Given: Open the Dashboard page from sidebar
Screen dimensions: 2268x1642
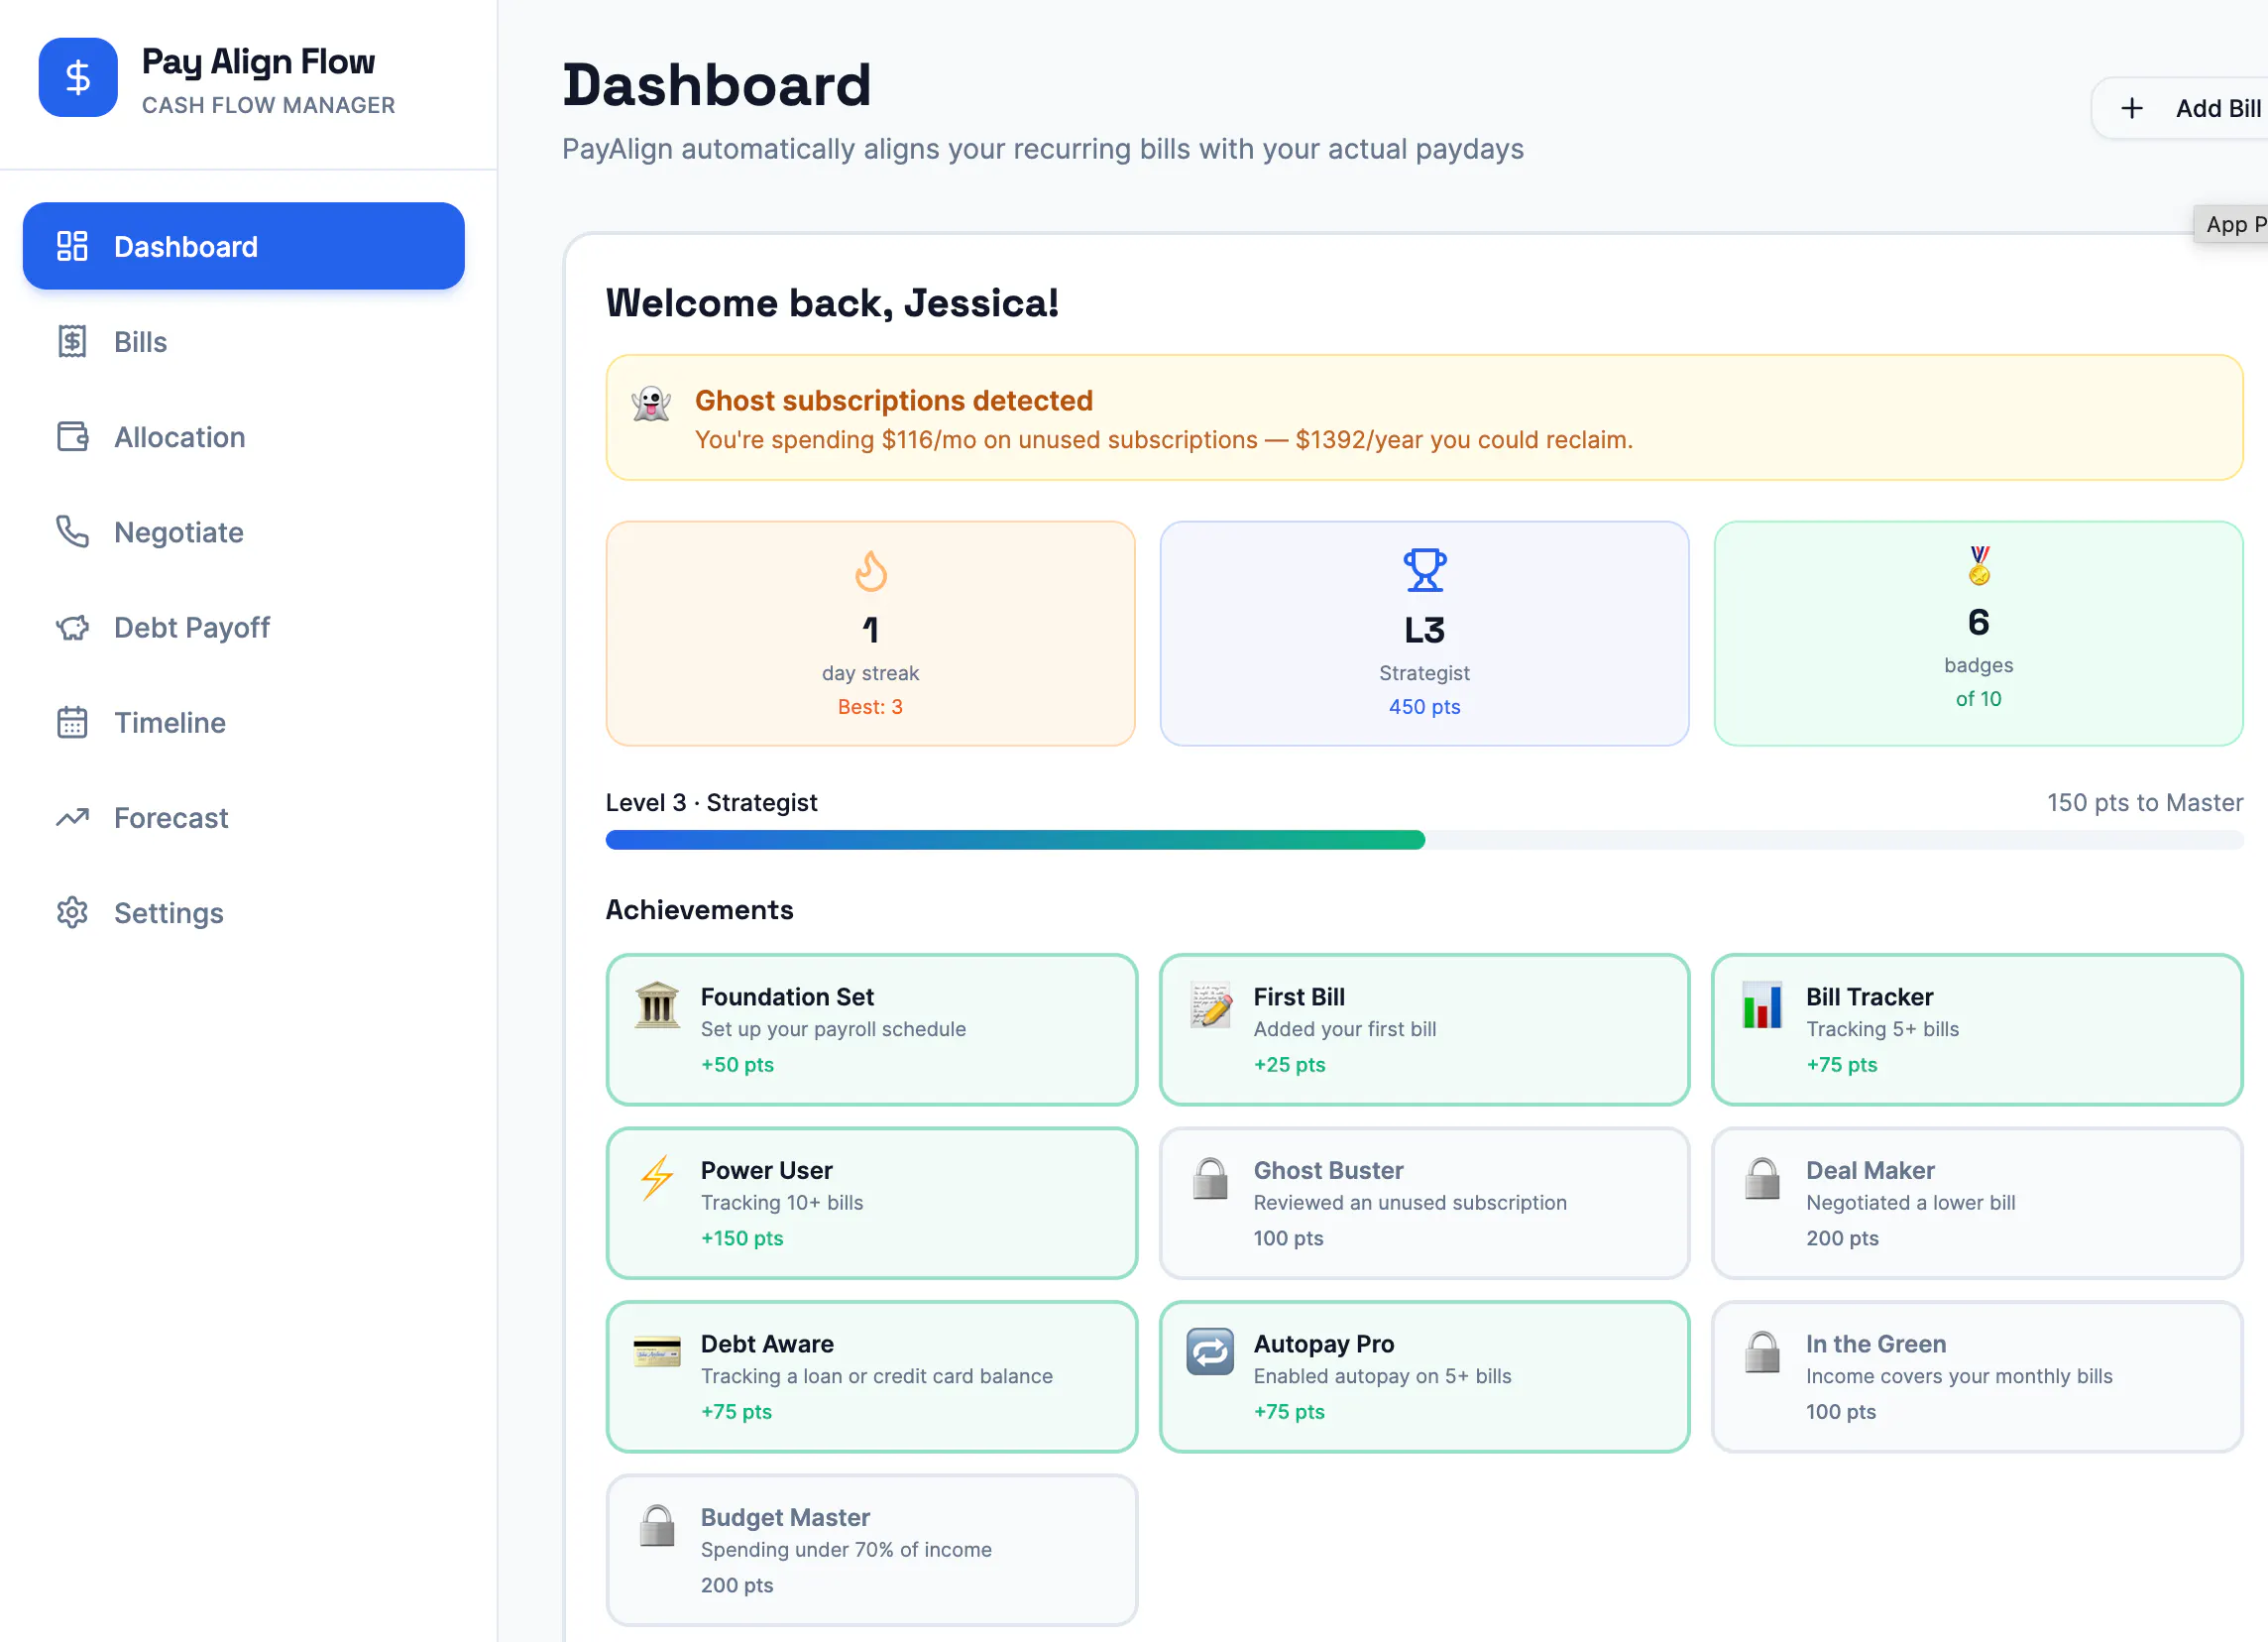Looking at the screenshot, I should (x=244, y=246).
